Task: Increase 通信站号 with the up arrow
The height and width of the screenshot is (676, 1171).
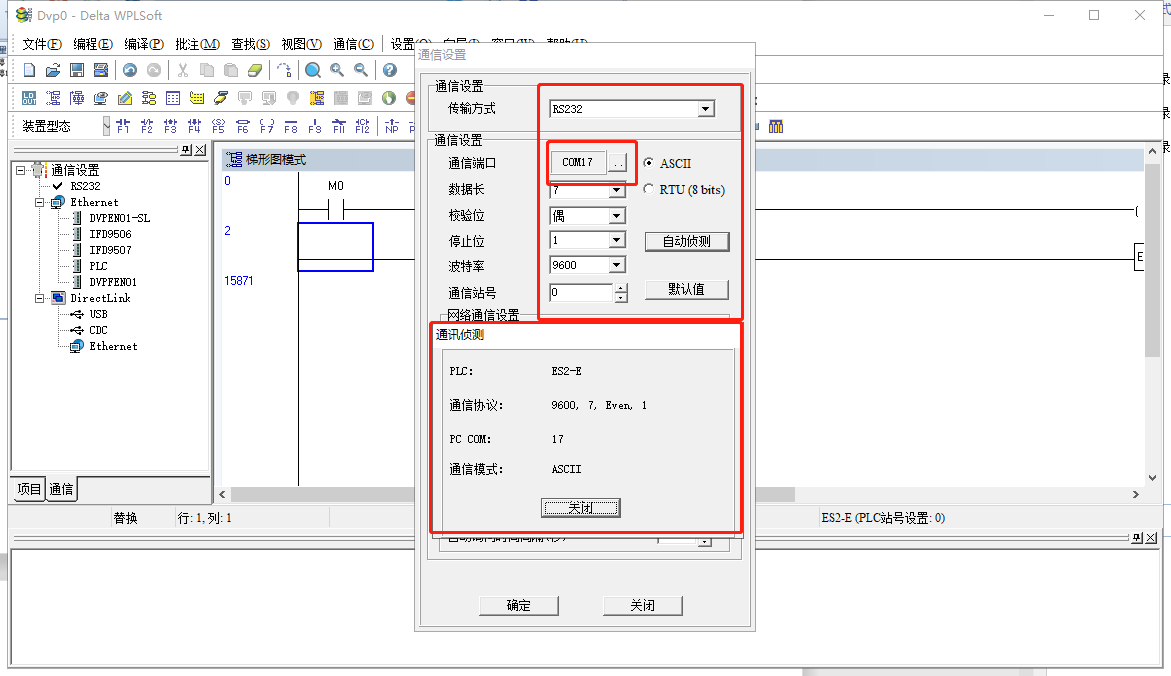Action: [621, 288]
